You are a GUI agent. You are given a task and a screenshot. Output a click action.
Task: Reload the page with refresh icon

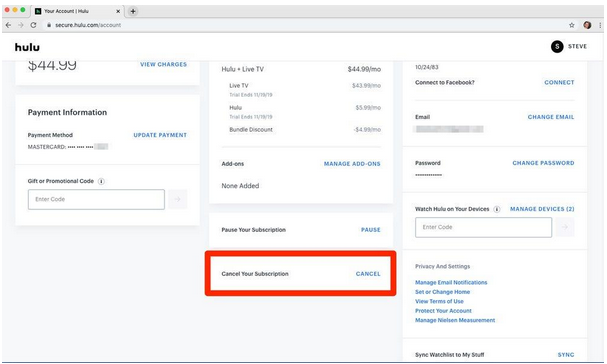pos(33,25)
